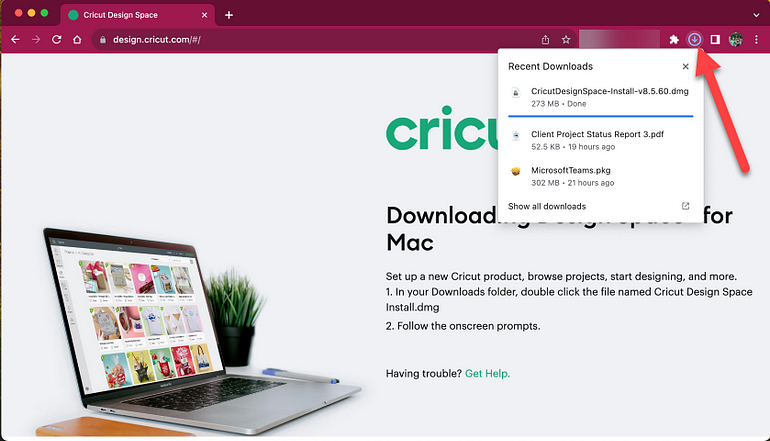Click Show all downloads

[x=547, y=206]
